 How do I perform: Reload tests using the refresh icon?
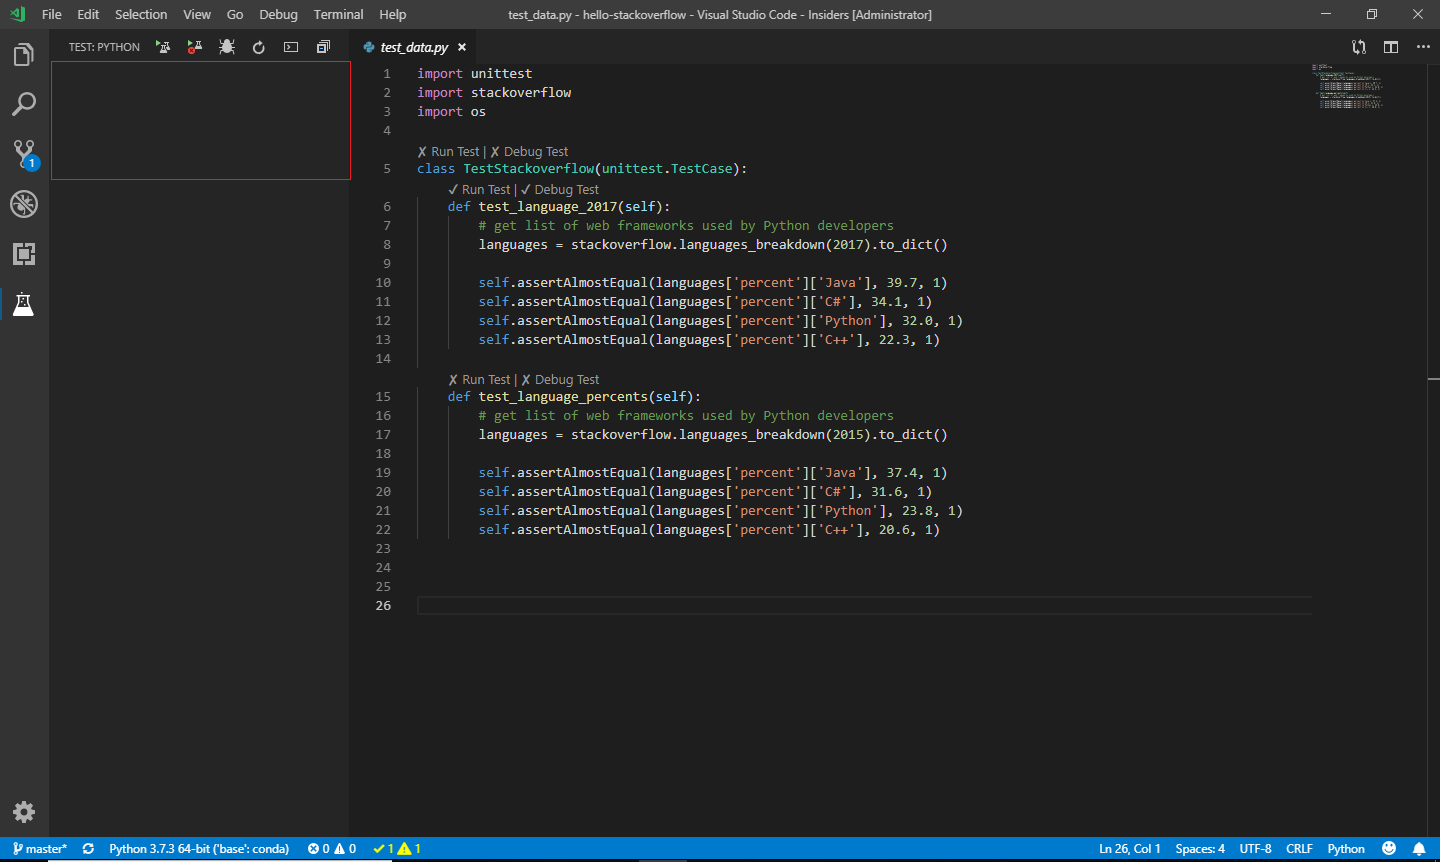258,46
